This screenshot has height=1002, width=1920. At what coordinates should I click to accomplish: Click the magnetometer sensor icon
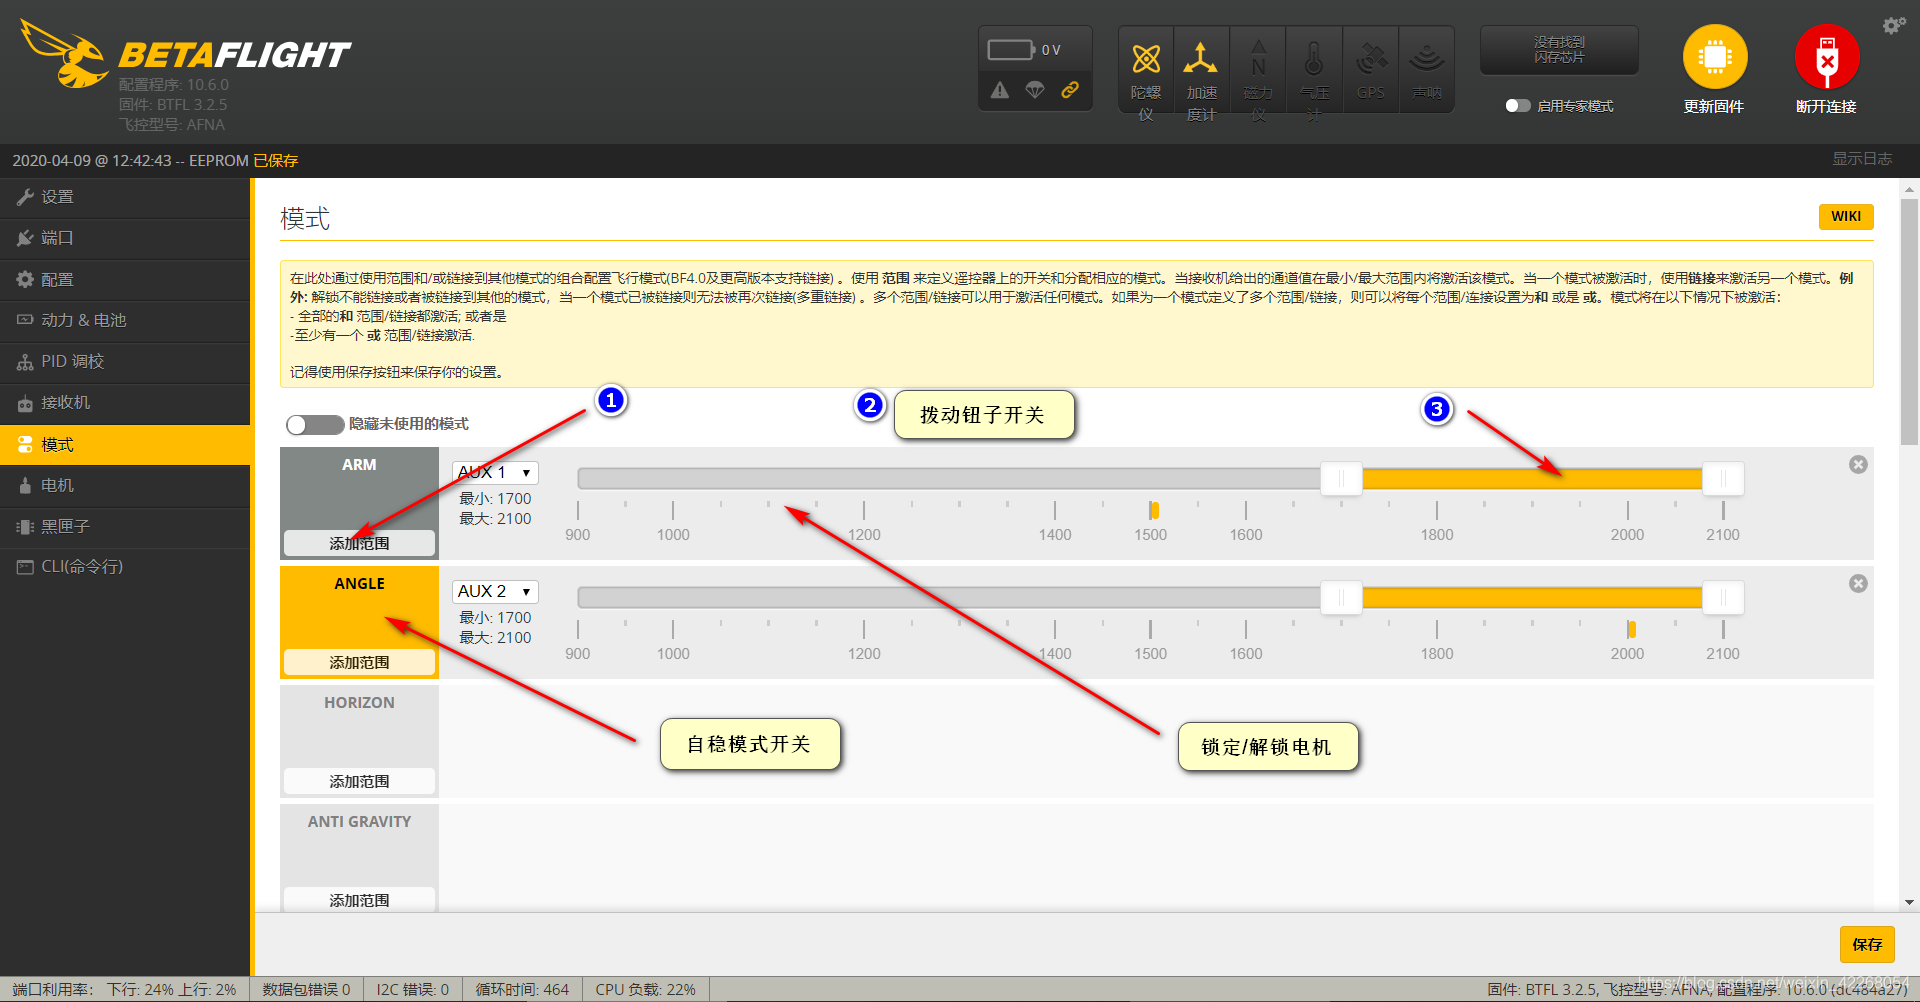pos(1258,60)
